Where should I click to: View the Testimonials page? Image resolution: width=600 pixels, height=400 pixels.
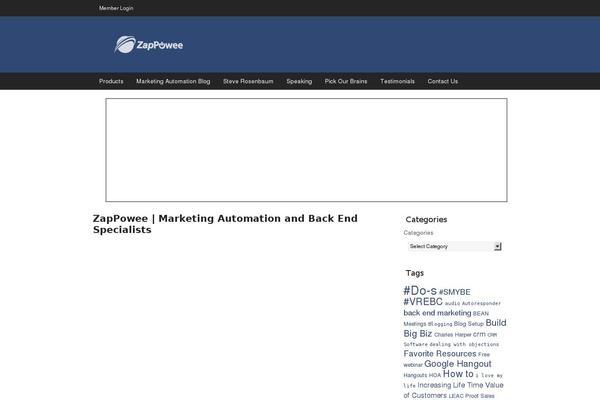click(x=397, y=81)
